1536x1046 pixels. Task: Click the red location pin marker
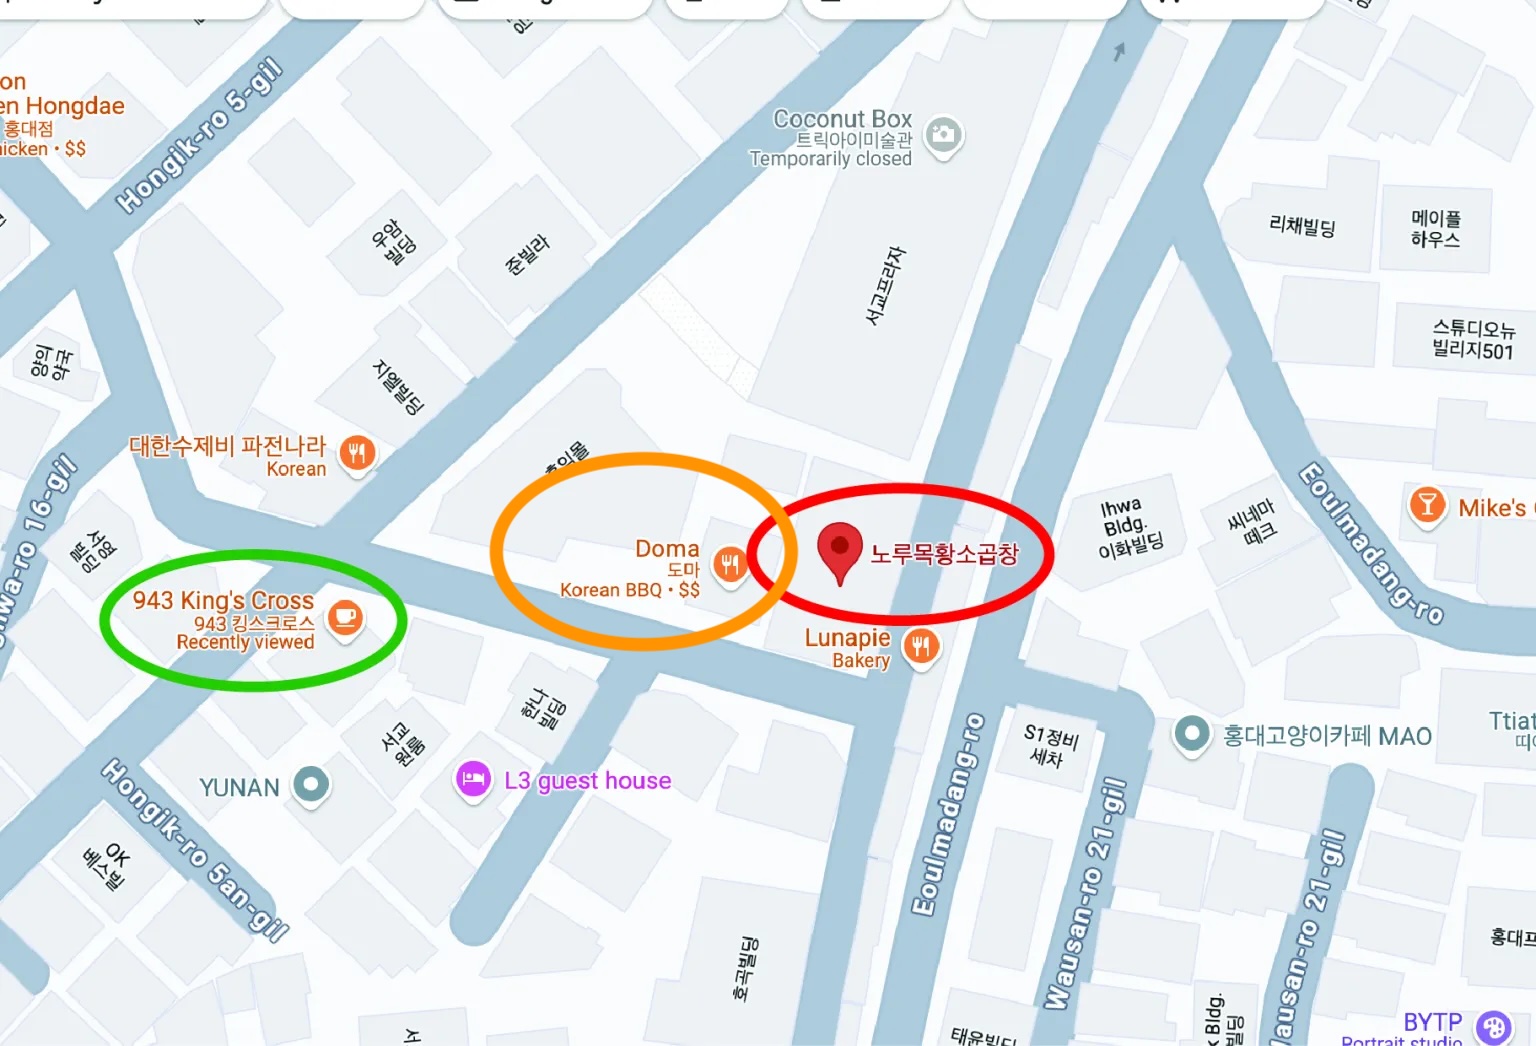[x=840, y=552]
